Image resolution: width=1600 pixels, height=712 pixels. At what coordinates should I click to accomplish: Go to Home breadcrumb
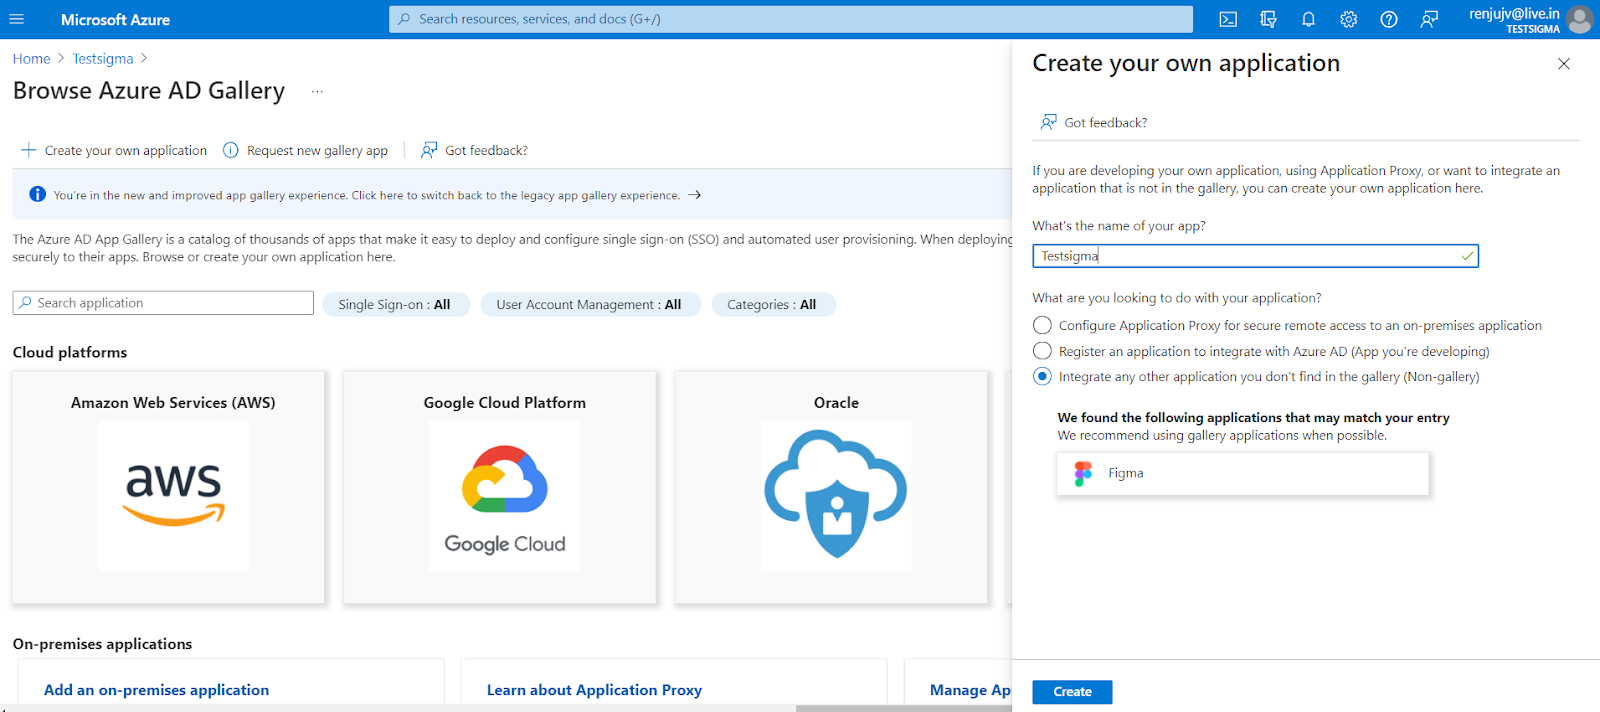(31, 59)
